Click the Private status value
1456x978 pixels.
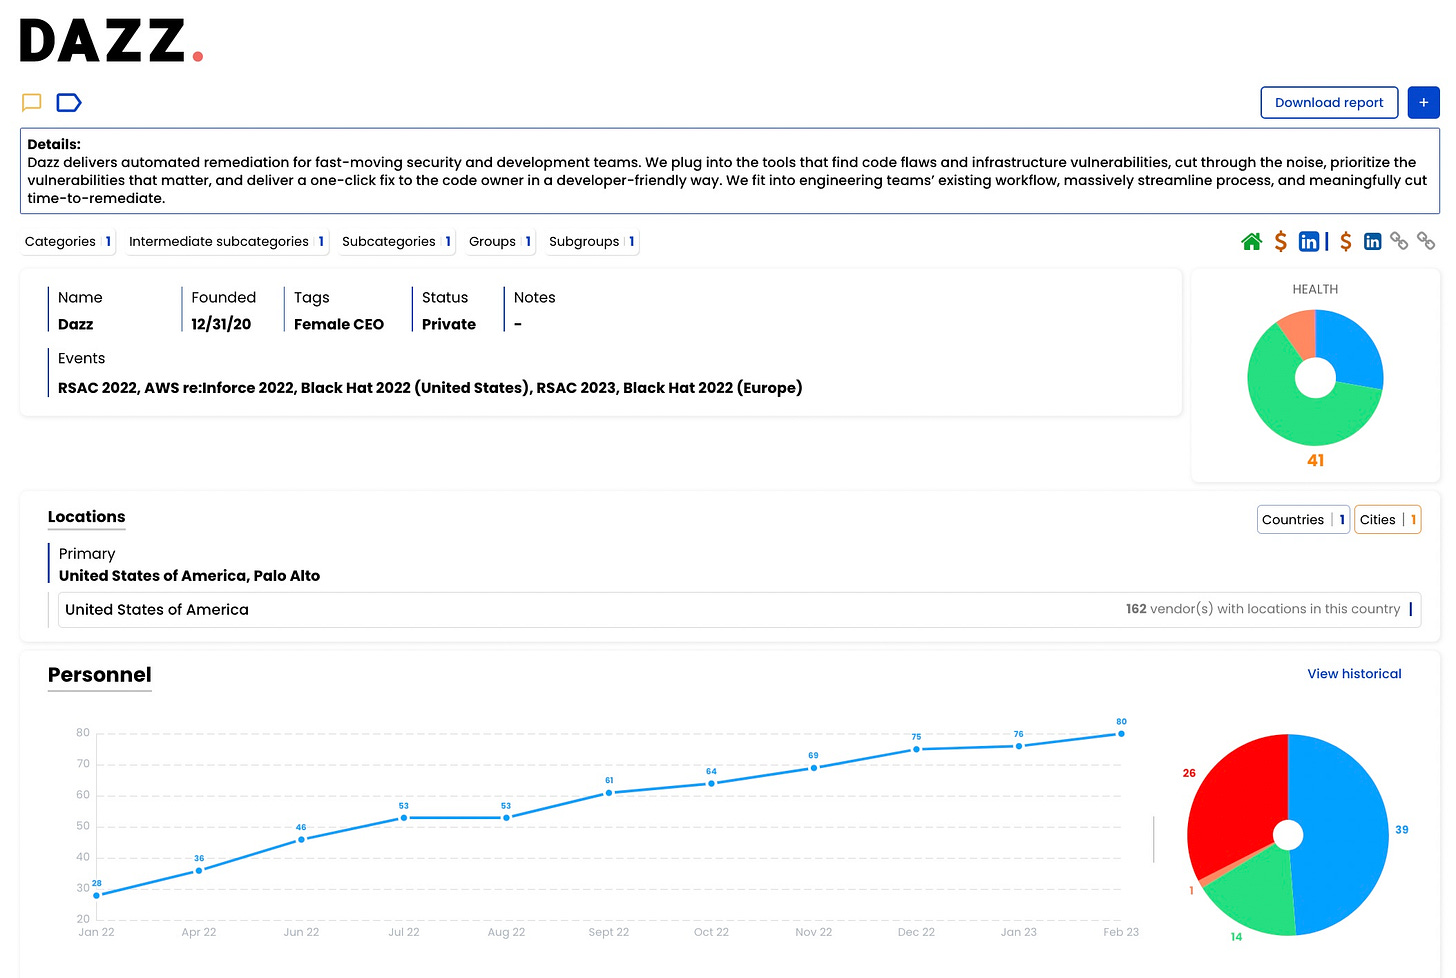tap(449, 324)
